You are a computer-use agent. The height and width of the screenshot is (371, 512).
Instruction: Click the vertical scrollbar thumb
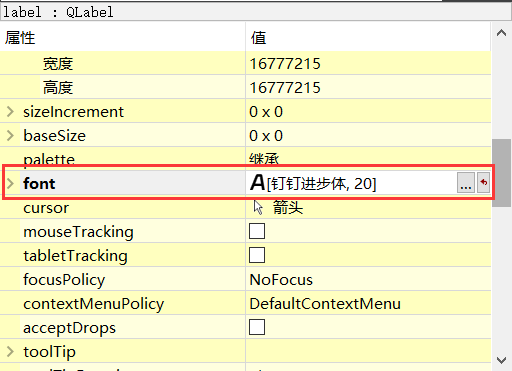point(501,173)
